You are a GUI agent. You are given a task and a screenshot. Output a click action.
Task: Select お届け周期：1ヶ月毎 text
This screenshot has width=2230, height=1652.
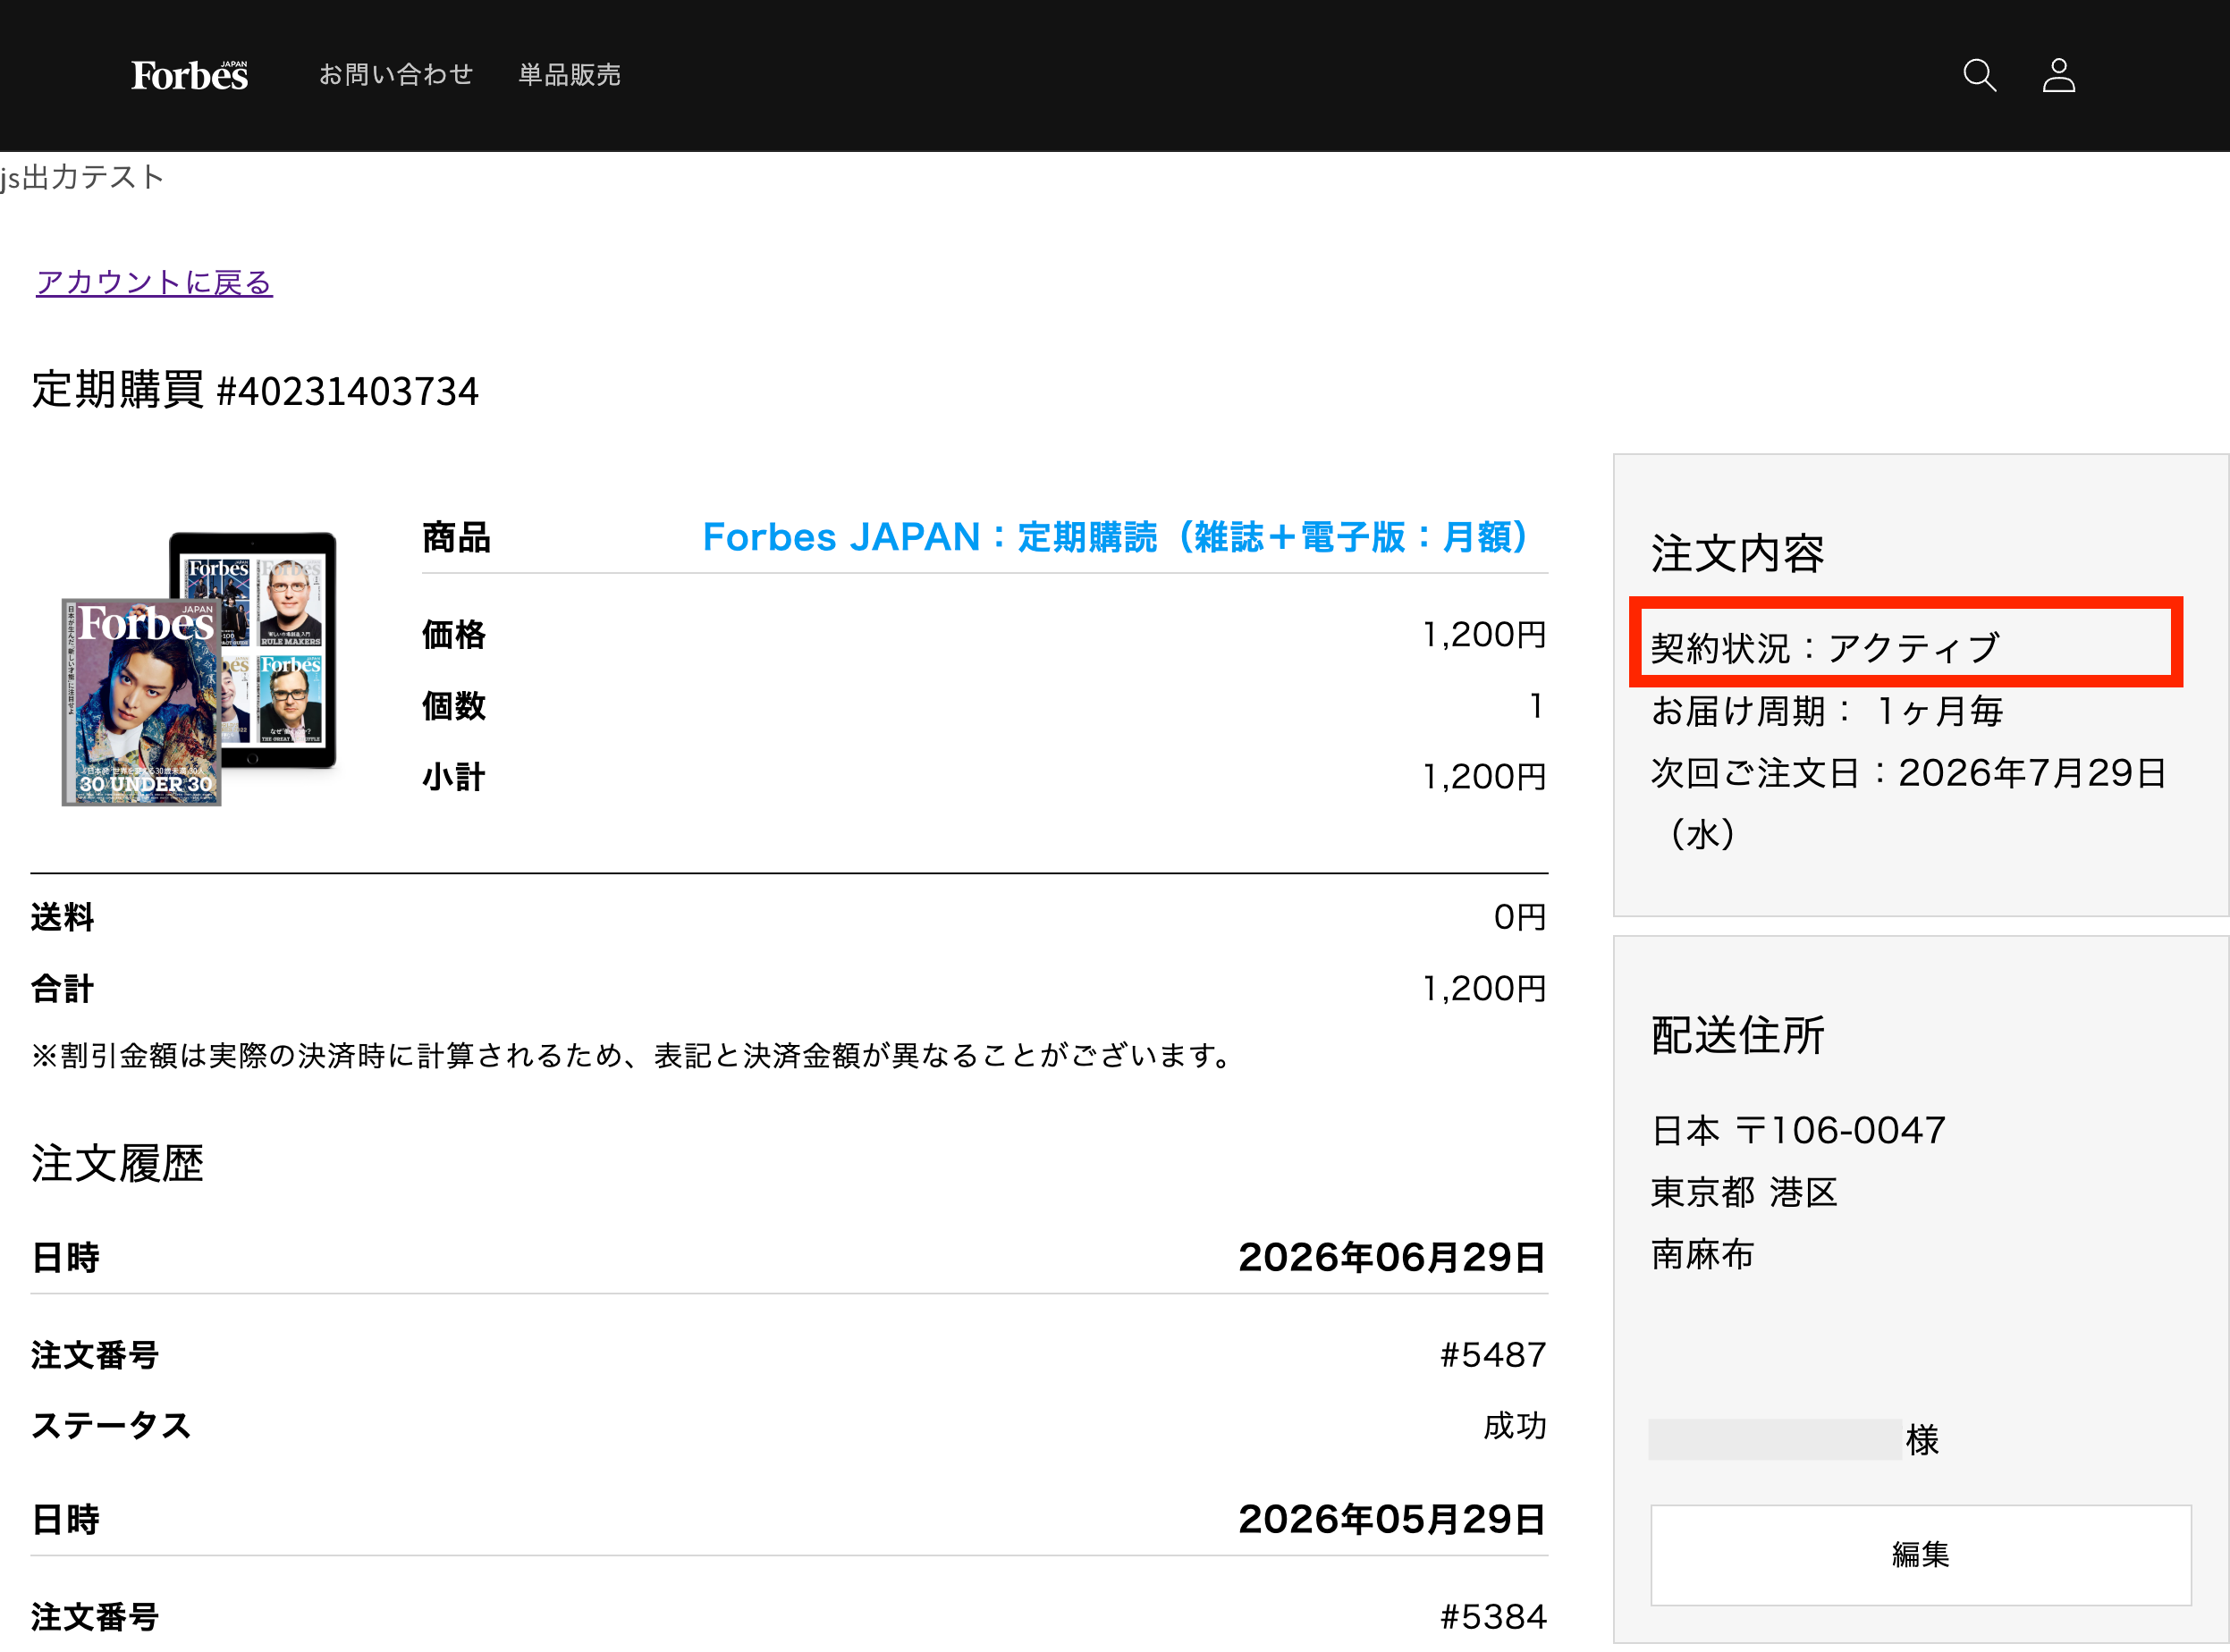1827,711
